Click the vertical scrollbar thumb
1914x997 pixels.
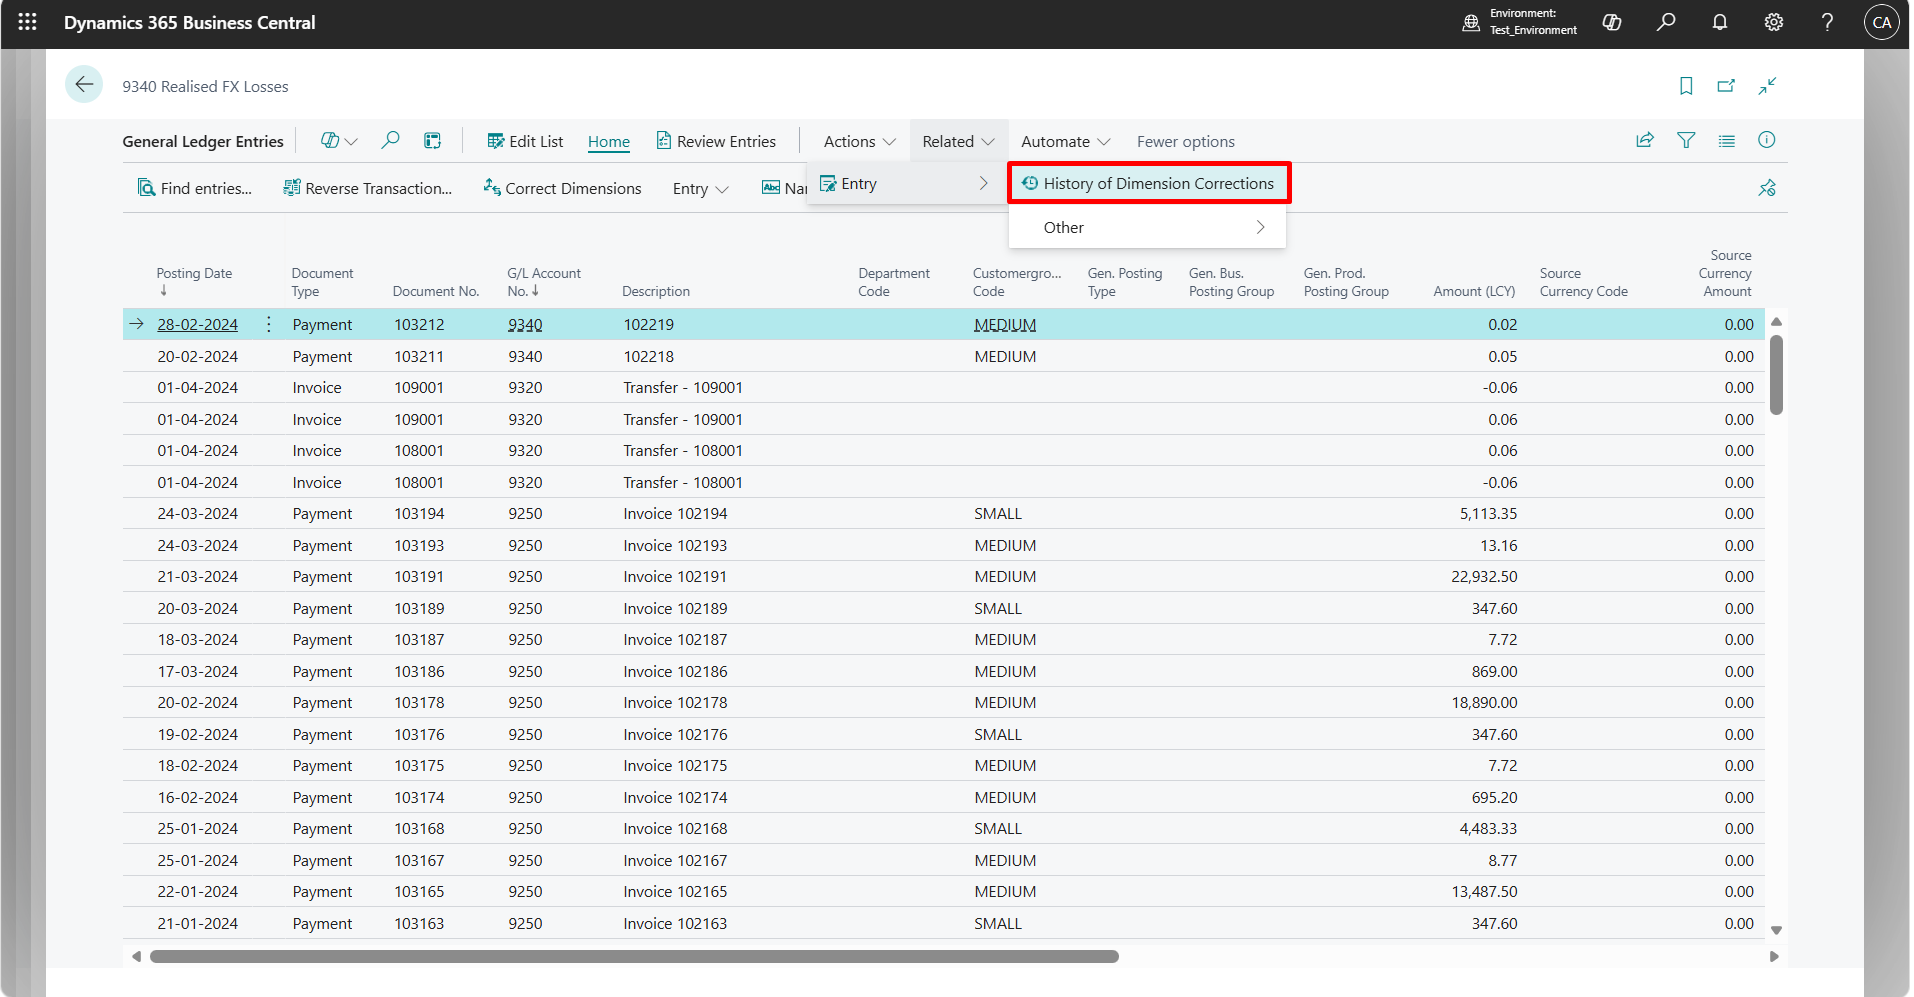pos(1776,374)
